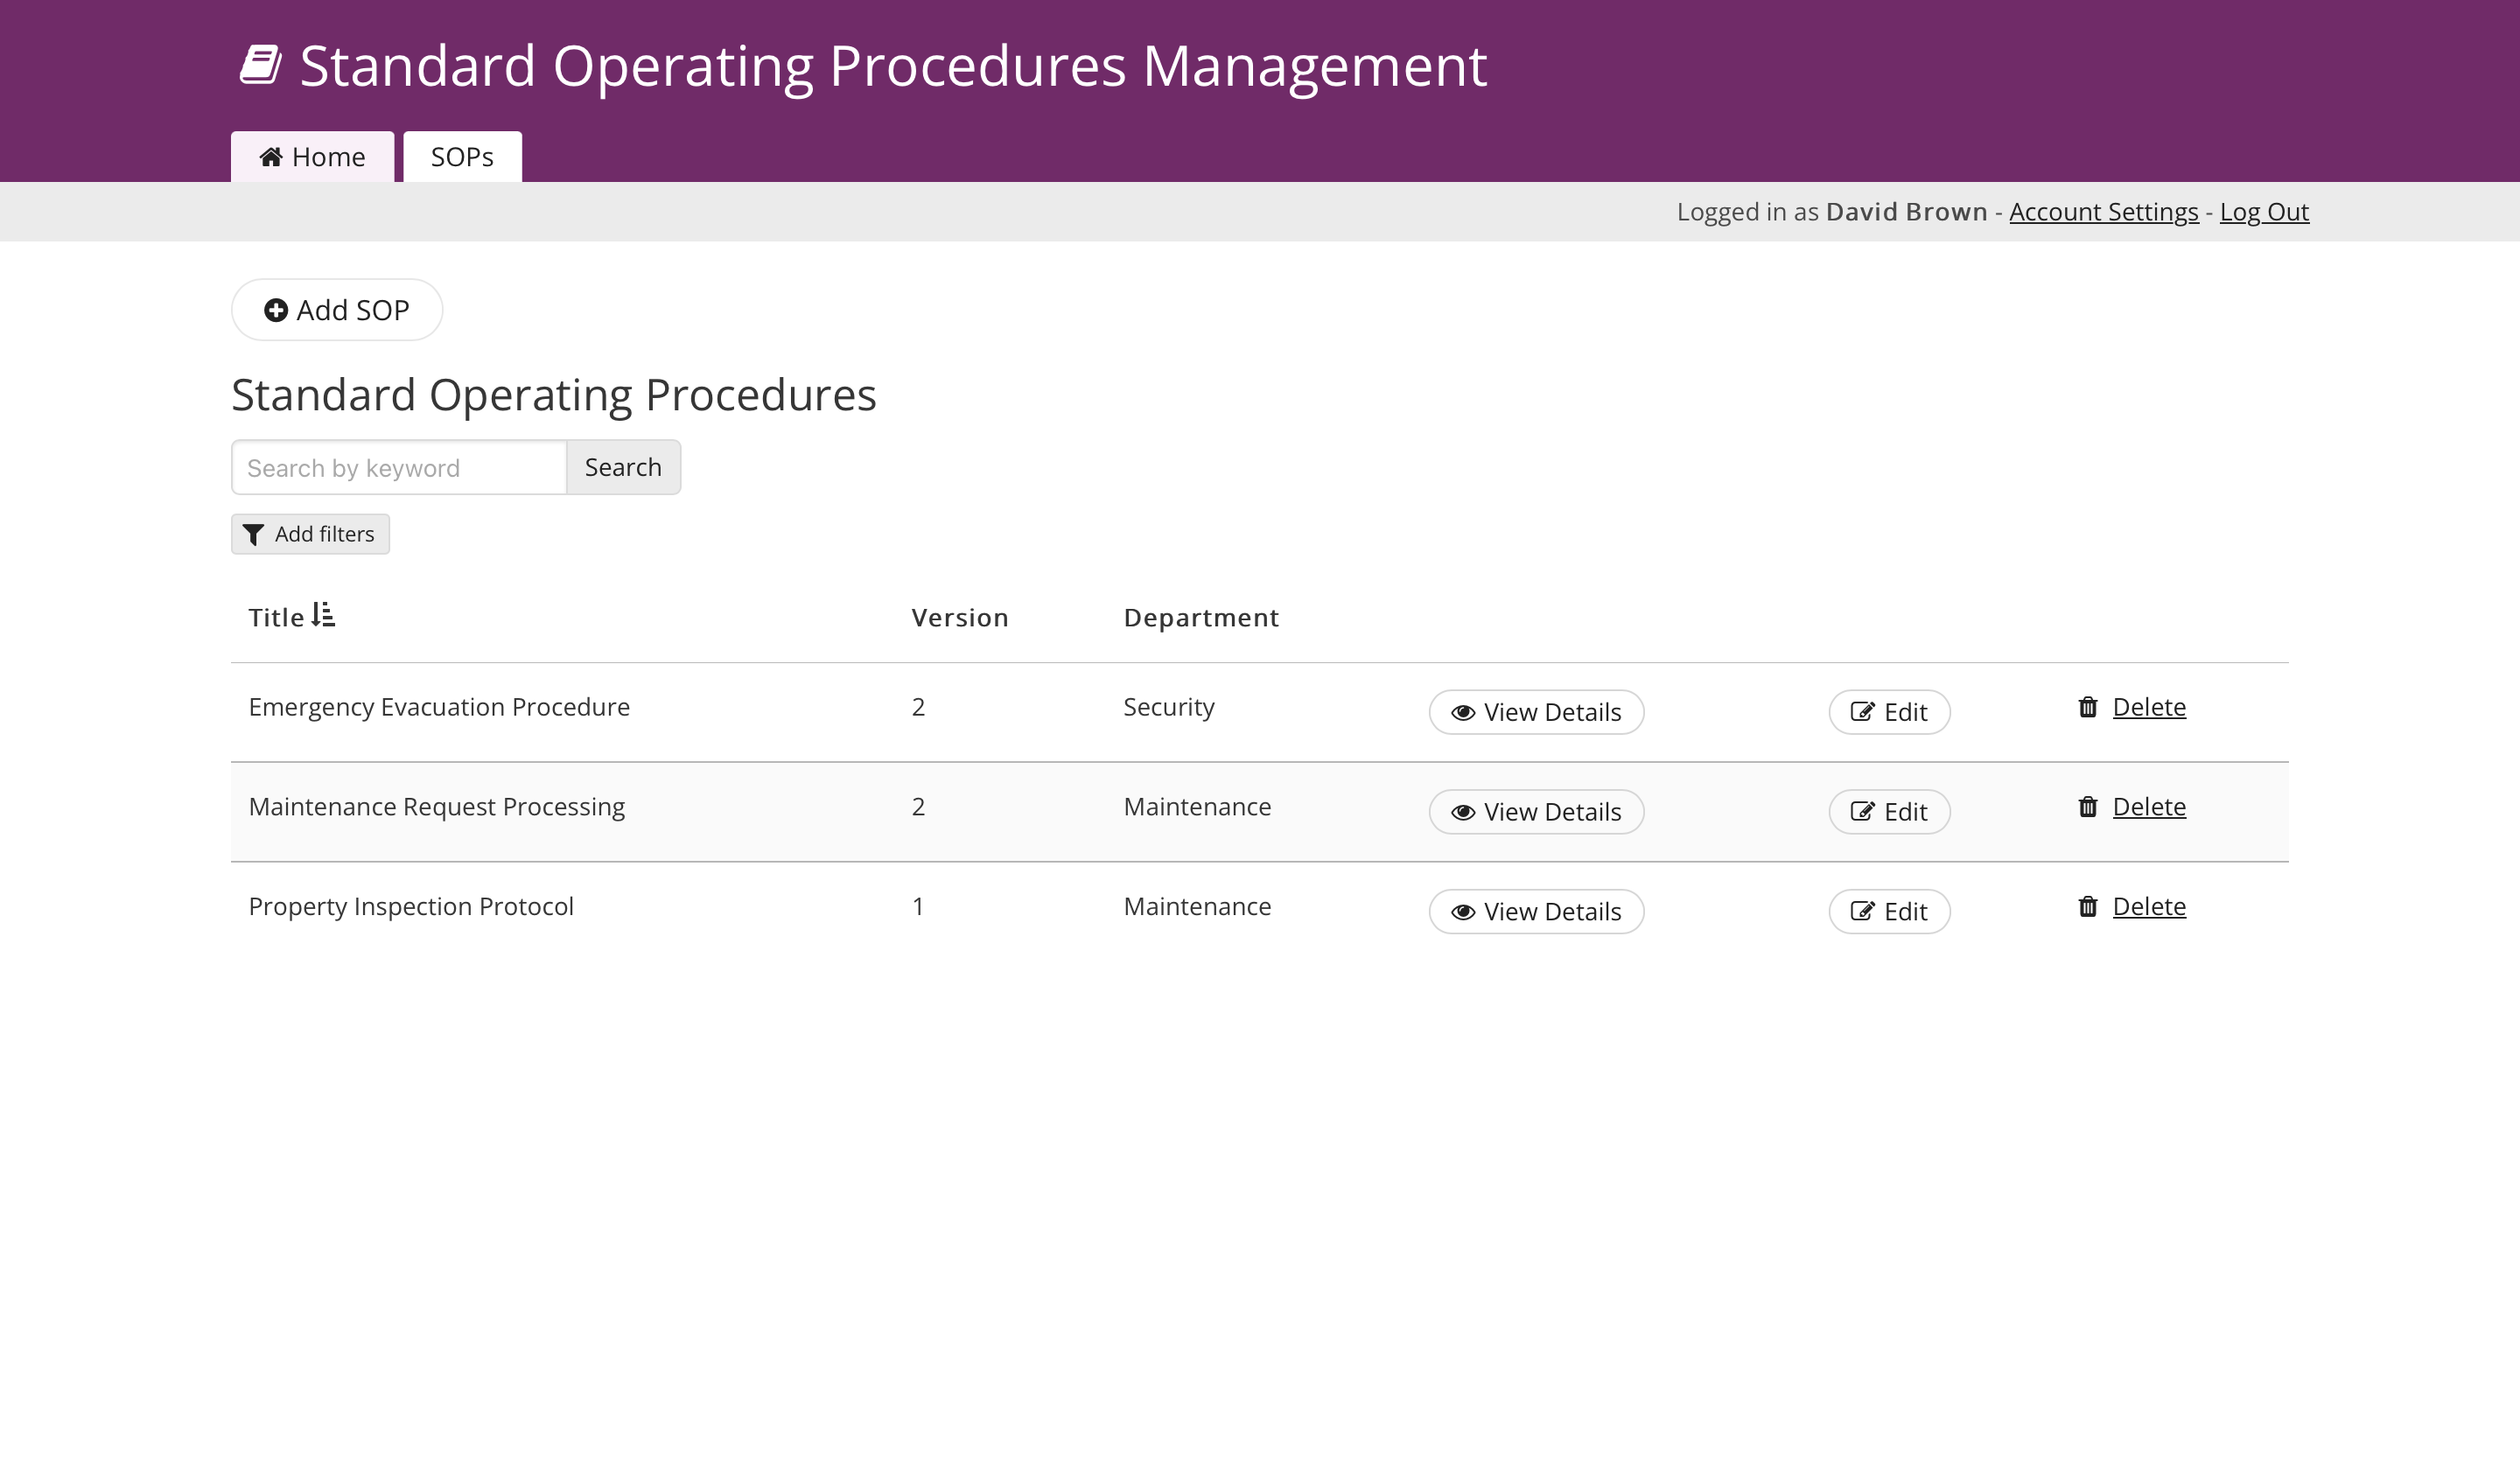Click the Search by keyword field
This screenshot has height=1482, width=2520.
399,468
